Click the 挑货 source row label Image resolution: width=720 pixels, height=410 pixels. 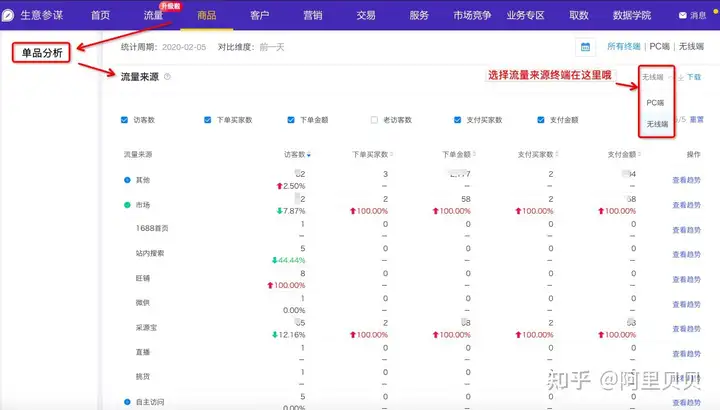point(143,376)
